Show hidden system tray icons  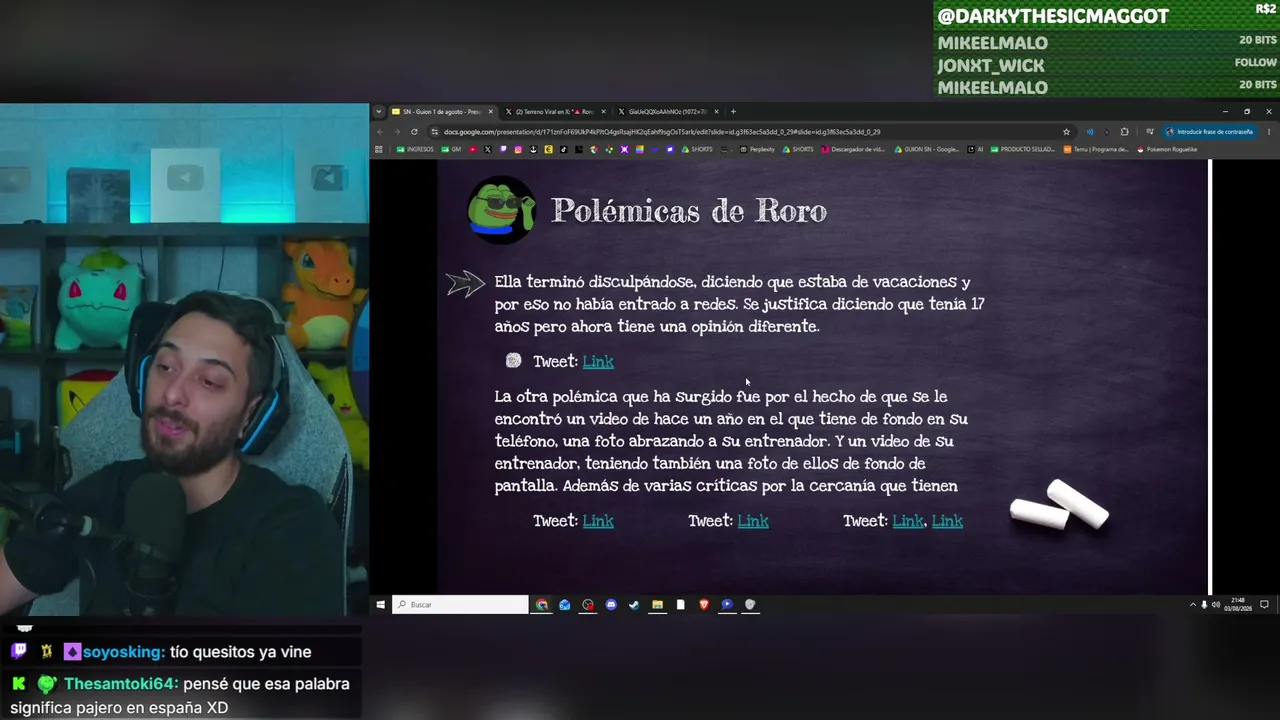(1192, 605)
